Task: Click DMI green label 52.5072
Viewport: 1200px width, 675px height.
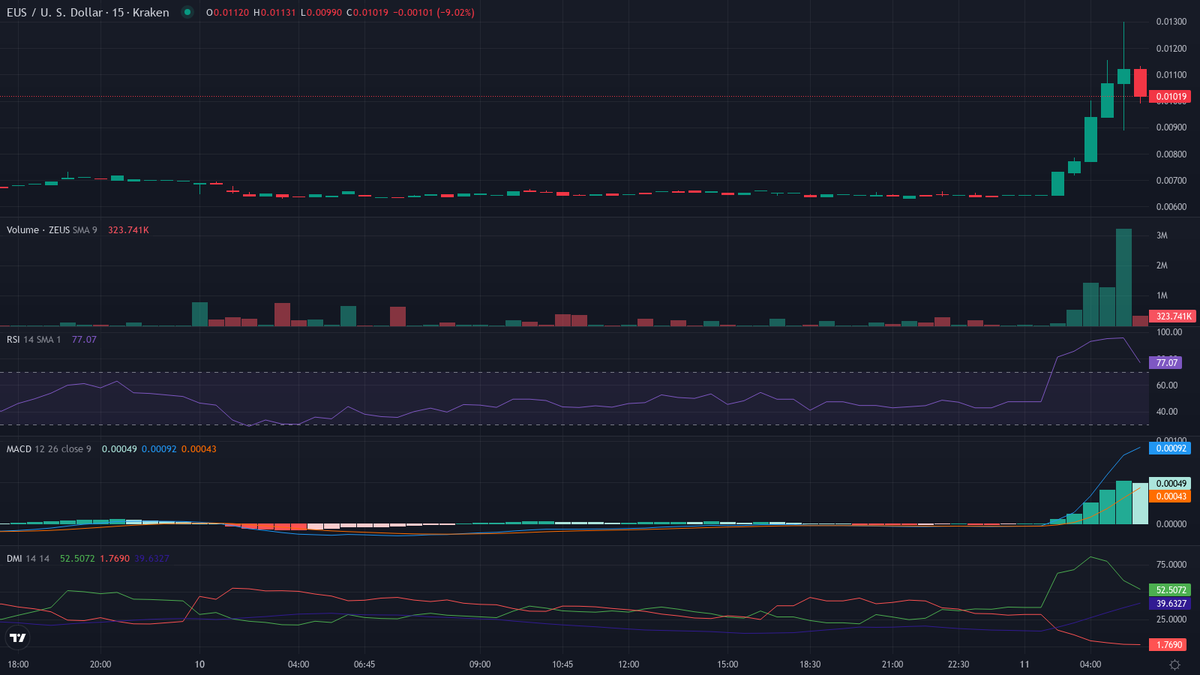Action: point(1170,590)
